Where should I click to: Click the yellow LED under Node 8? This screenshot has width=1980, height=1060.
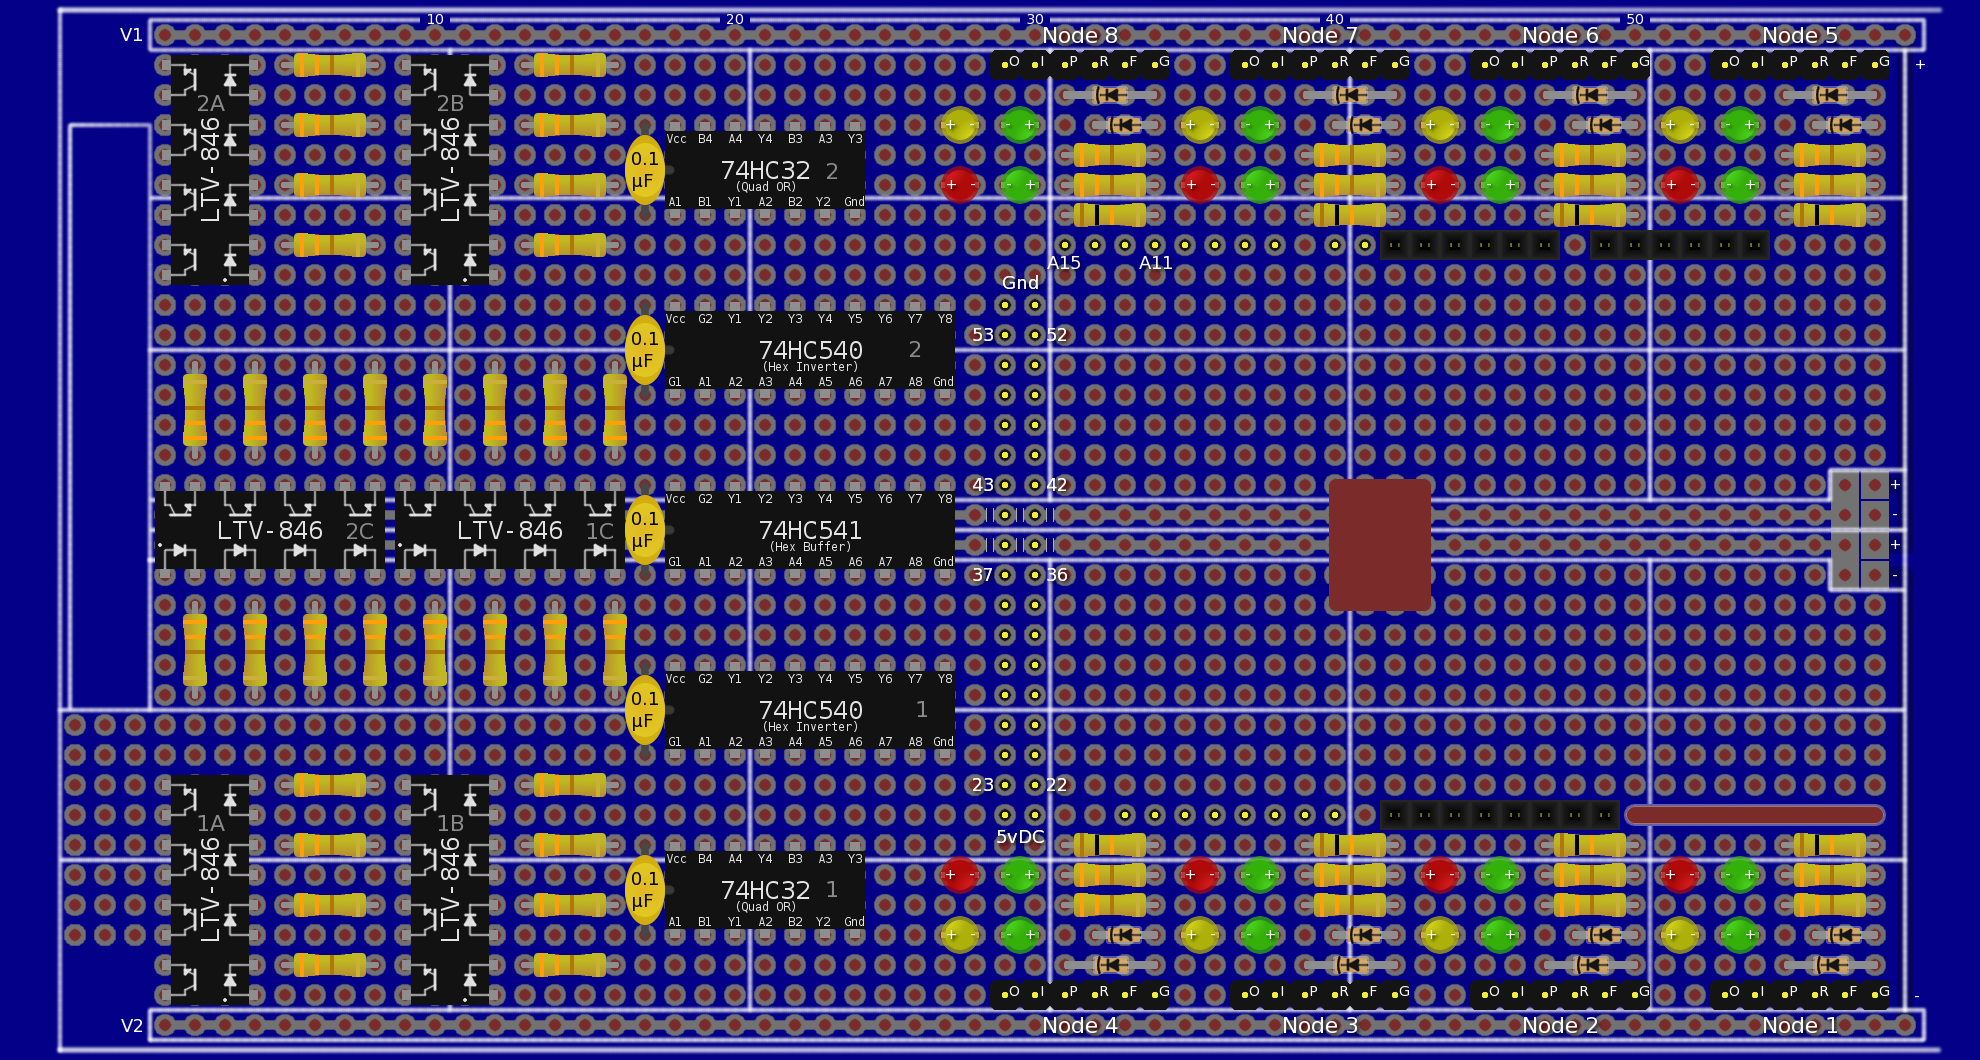(x=960, y=125)
